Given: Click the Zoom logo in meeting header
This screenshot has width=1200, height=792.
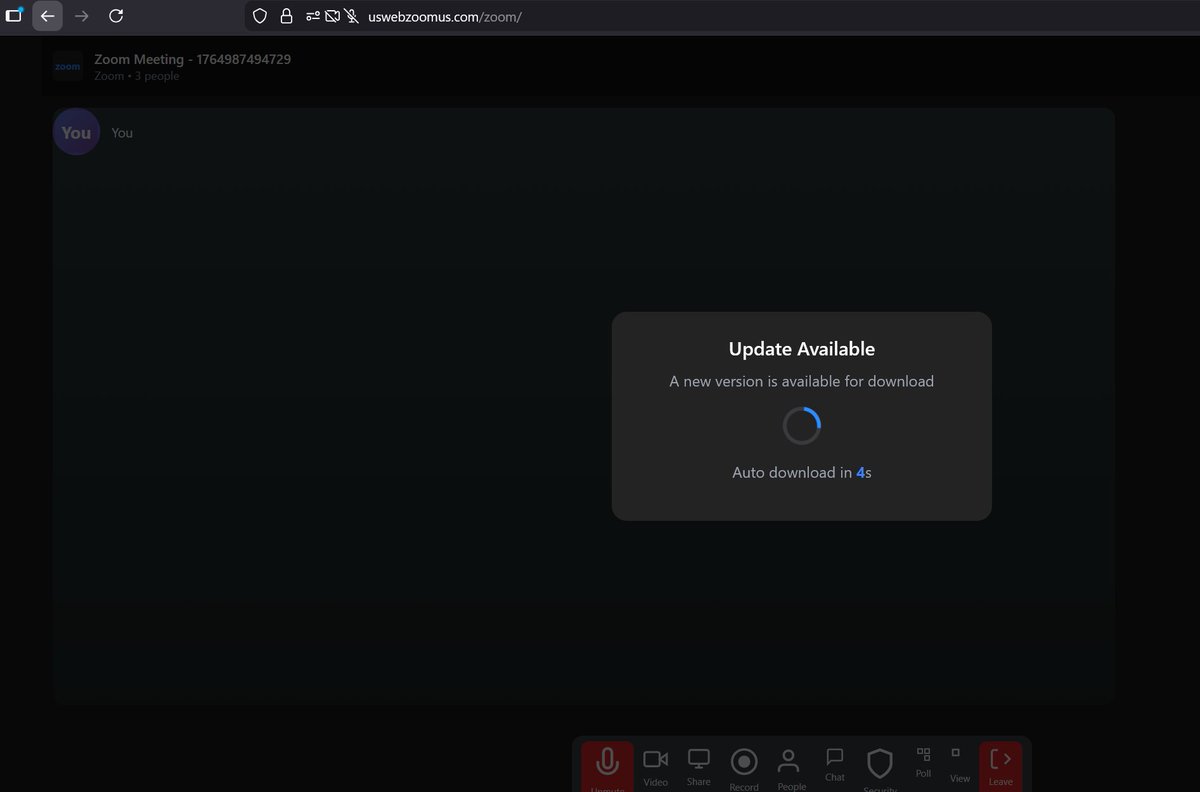Looking at the screenshot, I should [x=68, y=66].
